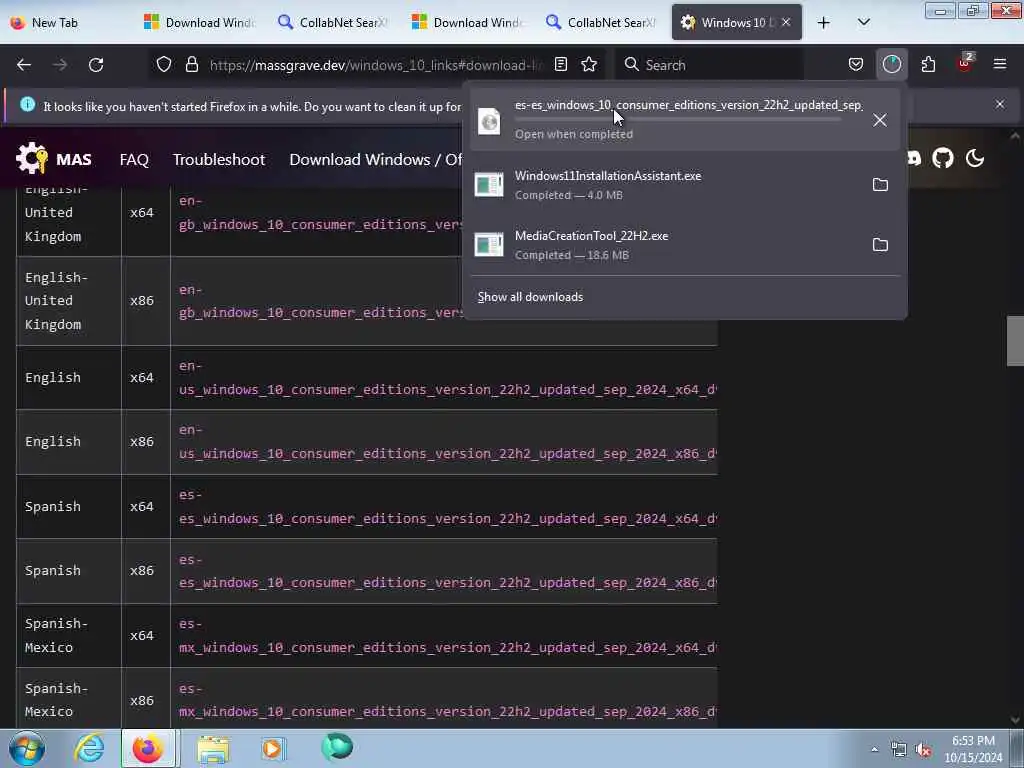Launch Internet Explorer from taskbar
The image size is (1024, 768).
point(89,748)
